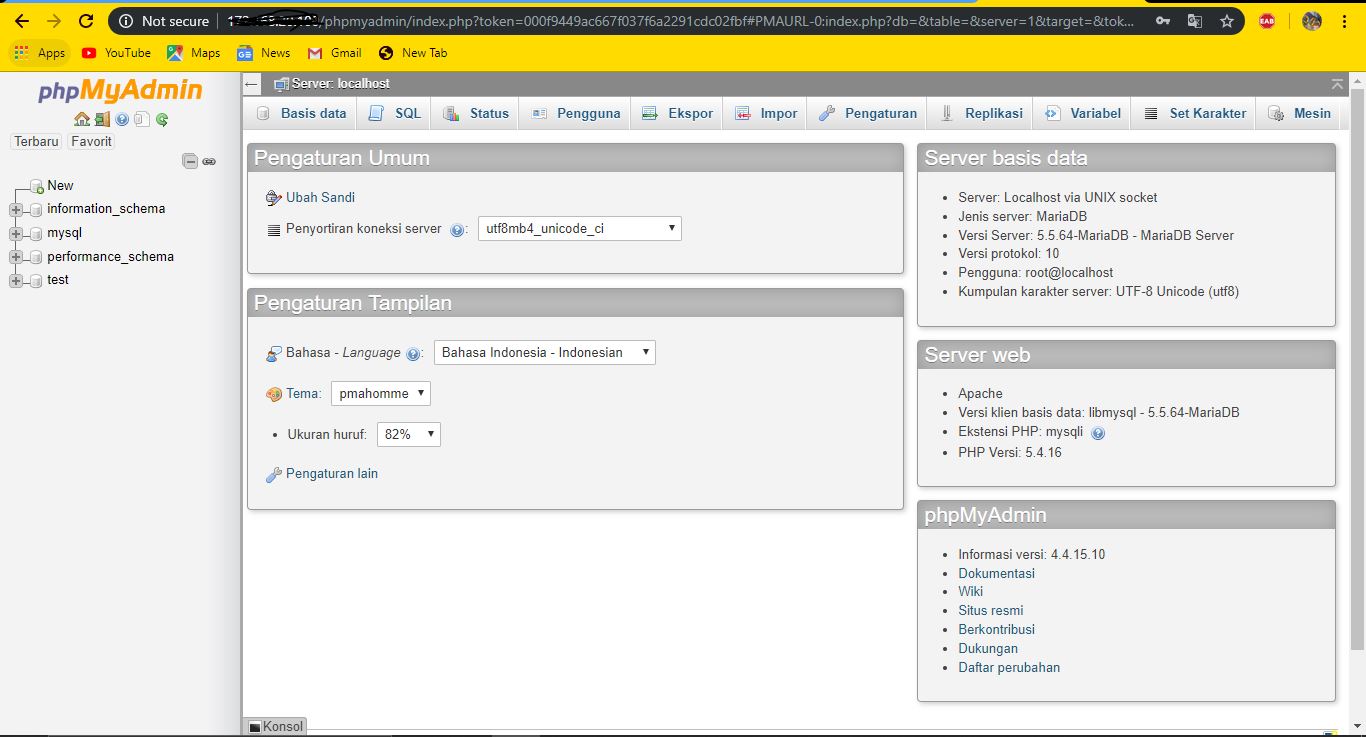Screen dimensions: 1366x737
Task: Open the utf8mb4_unicode_ci collation dropdown
Action: click(579, 228)
